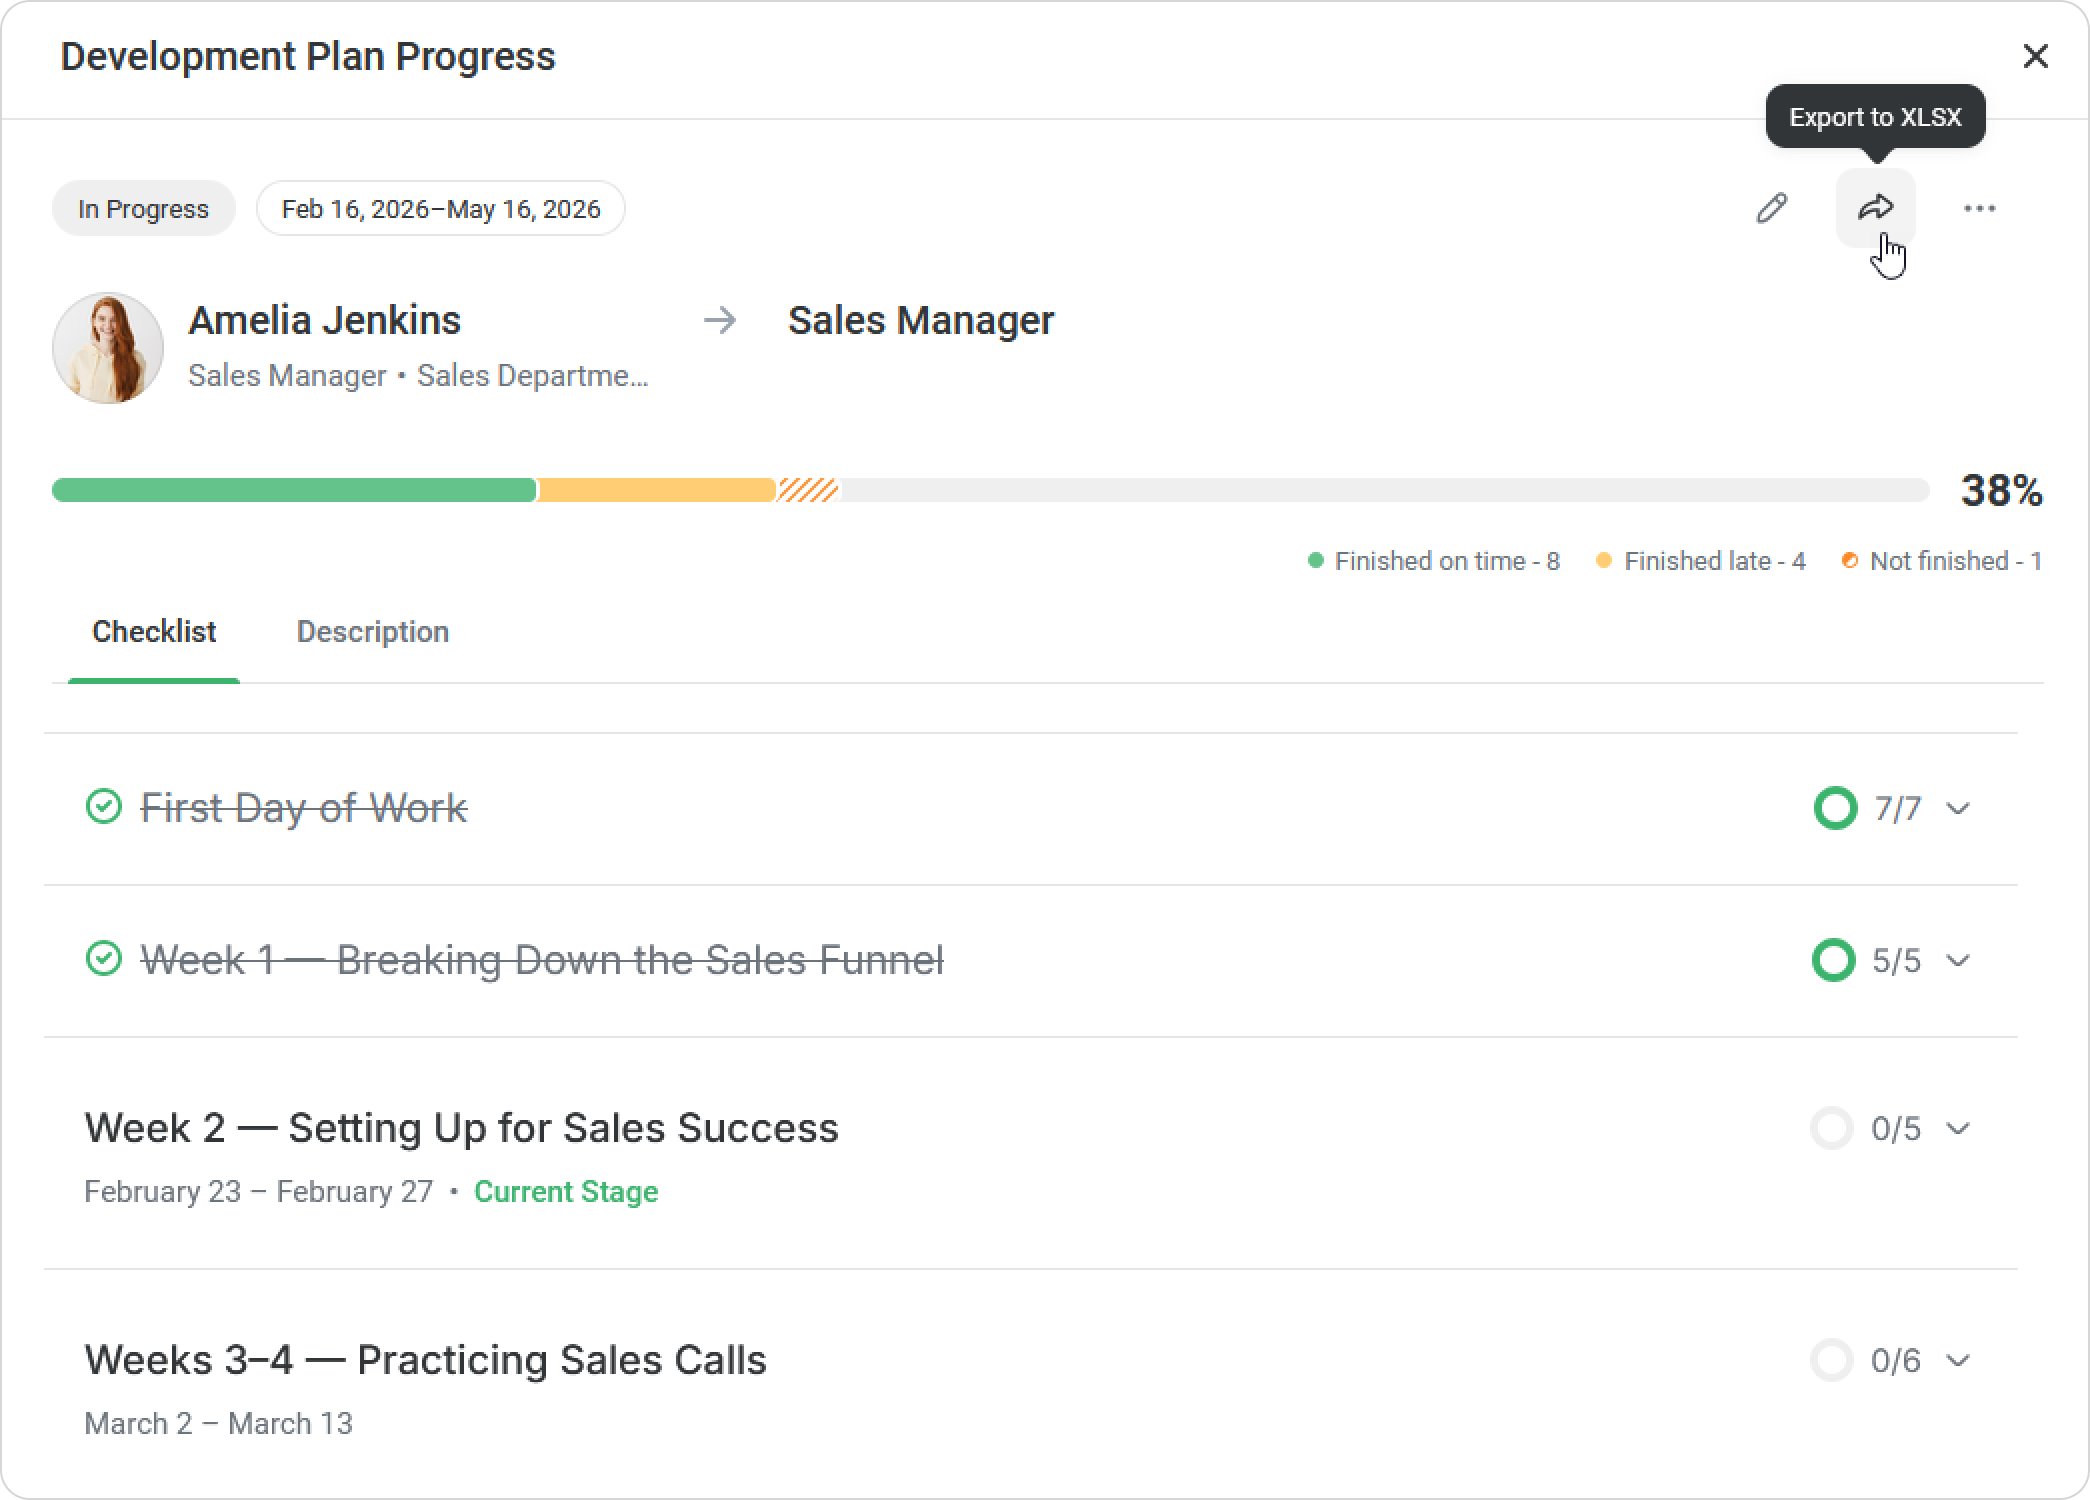Toggle the Week 1 completed checkmark

pos(103,958)
